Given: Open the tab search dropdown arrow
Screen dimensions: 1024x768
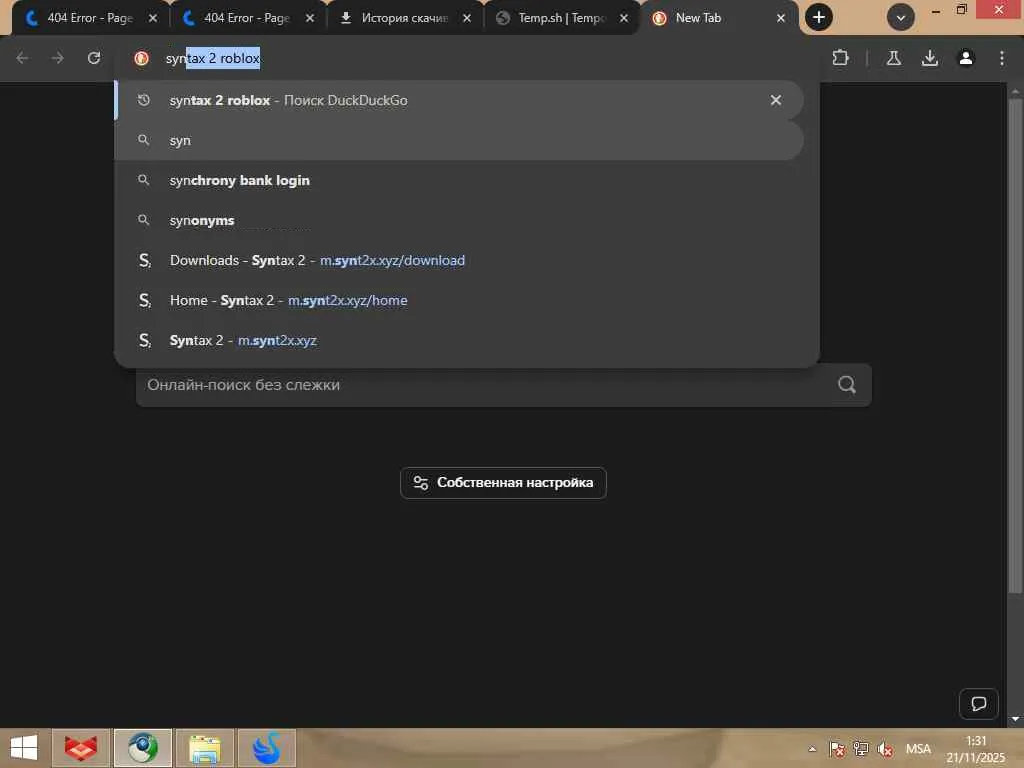Looking at the screenshot, I should coord(901,18).
